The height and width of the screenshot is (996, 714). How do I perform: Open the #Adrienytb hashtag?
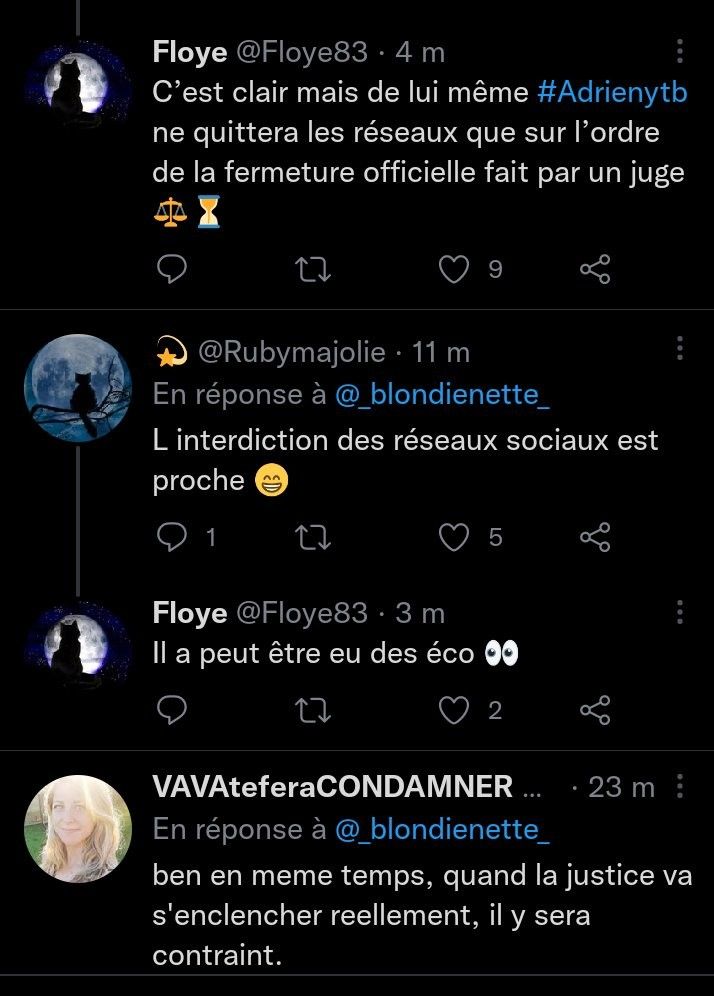pyautogui.click(x=612, y=92)
